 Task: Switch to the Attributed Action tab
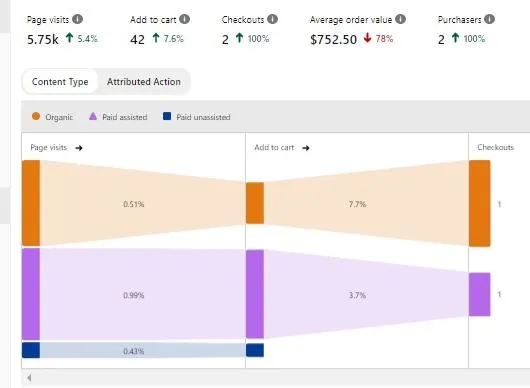click(144, 81)
